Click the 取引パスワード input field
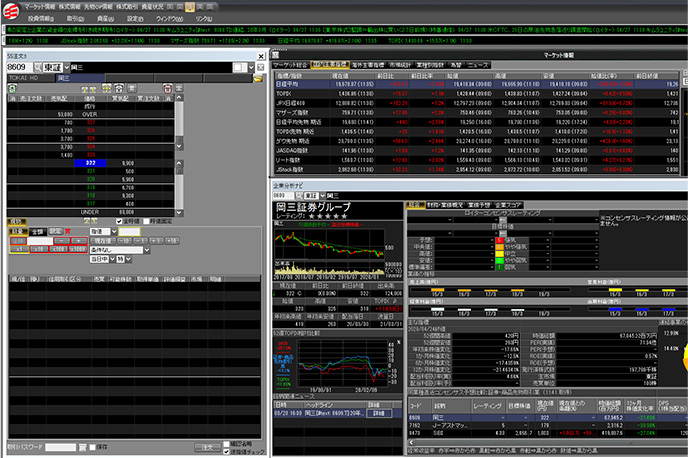The height and width of the screenshot is (458, 688). coord(61,447)
